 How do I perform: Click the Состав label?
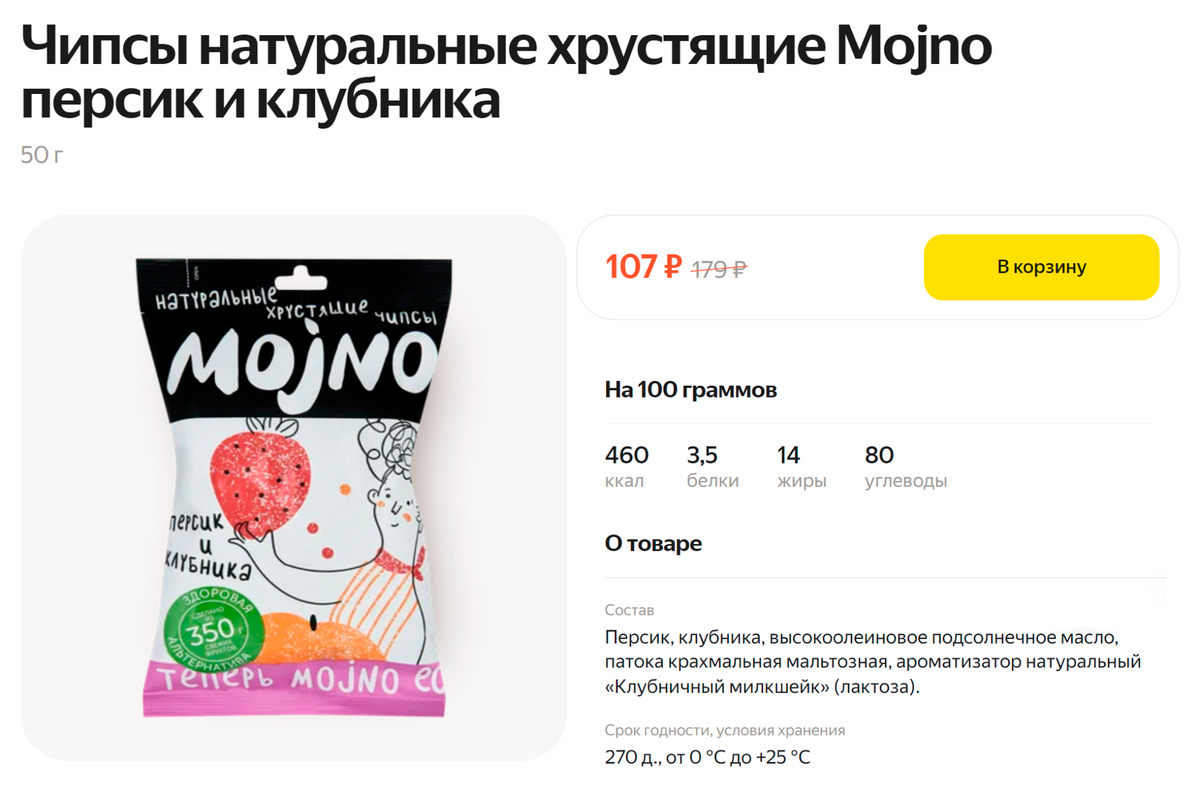tap(629, 610)
